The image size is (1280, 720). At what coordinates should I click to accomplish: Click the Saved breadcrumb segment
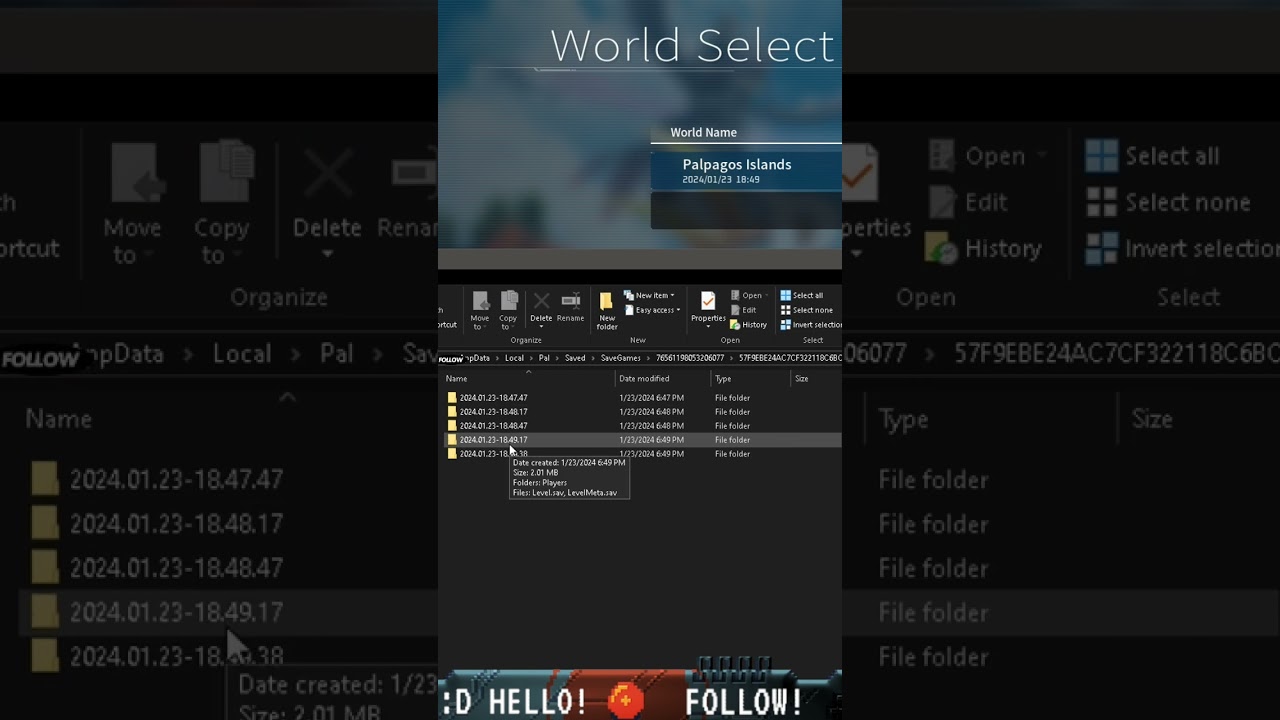(x=575, y=358)
